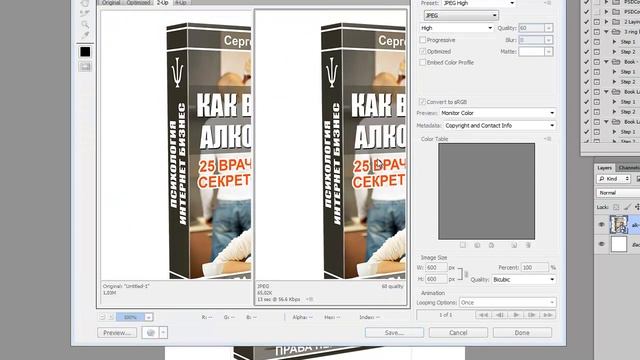Toggle Convert to sRGB checkbox
The width and height of the screenshot is (640, 360).
(422, 102)
